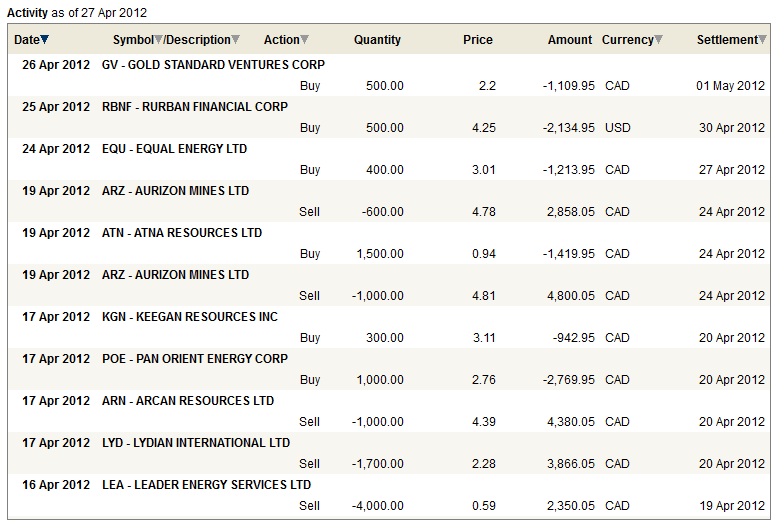The height and width of the screenshot is (524, 777).
Task: Click the Amount column header
Action: [570, 40]
